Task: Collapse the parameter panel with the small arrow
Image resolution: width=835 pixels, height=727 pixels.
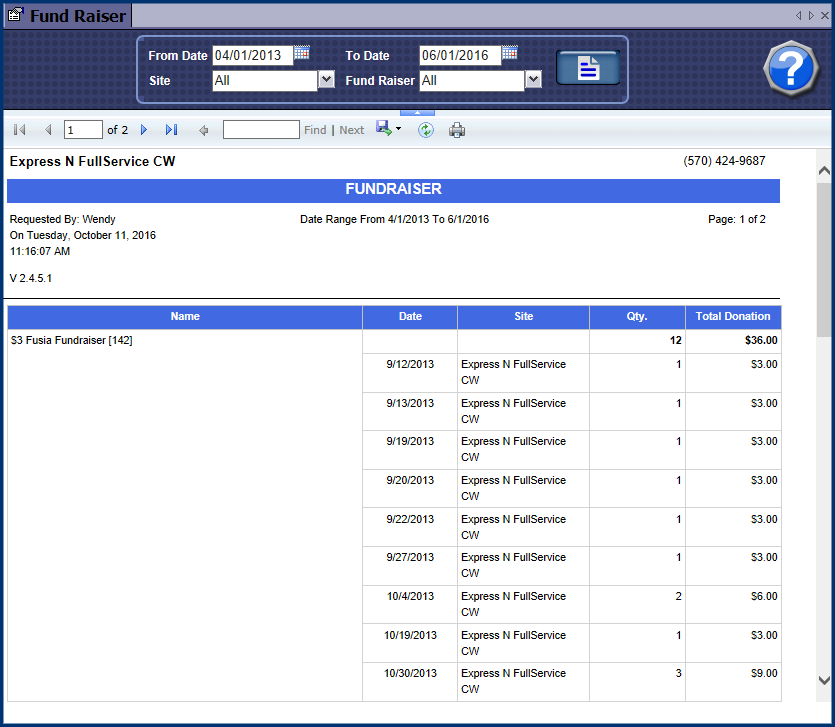Action: 417,113
